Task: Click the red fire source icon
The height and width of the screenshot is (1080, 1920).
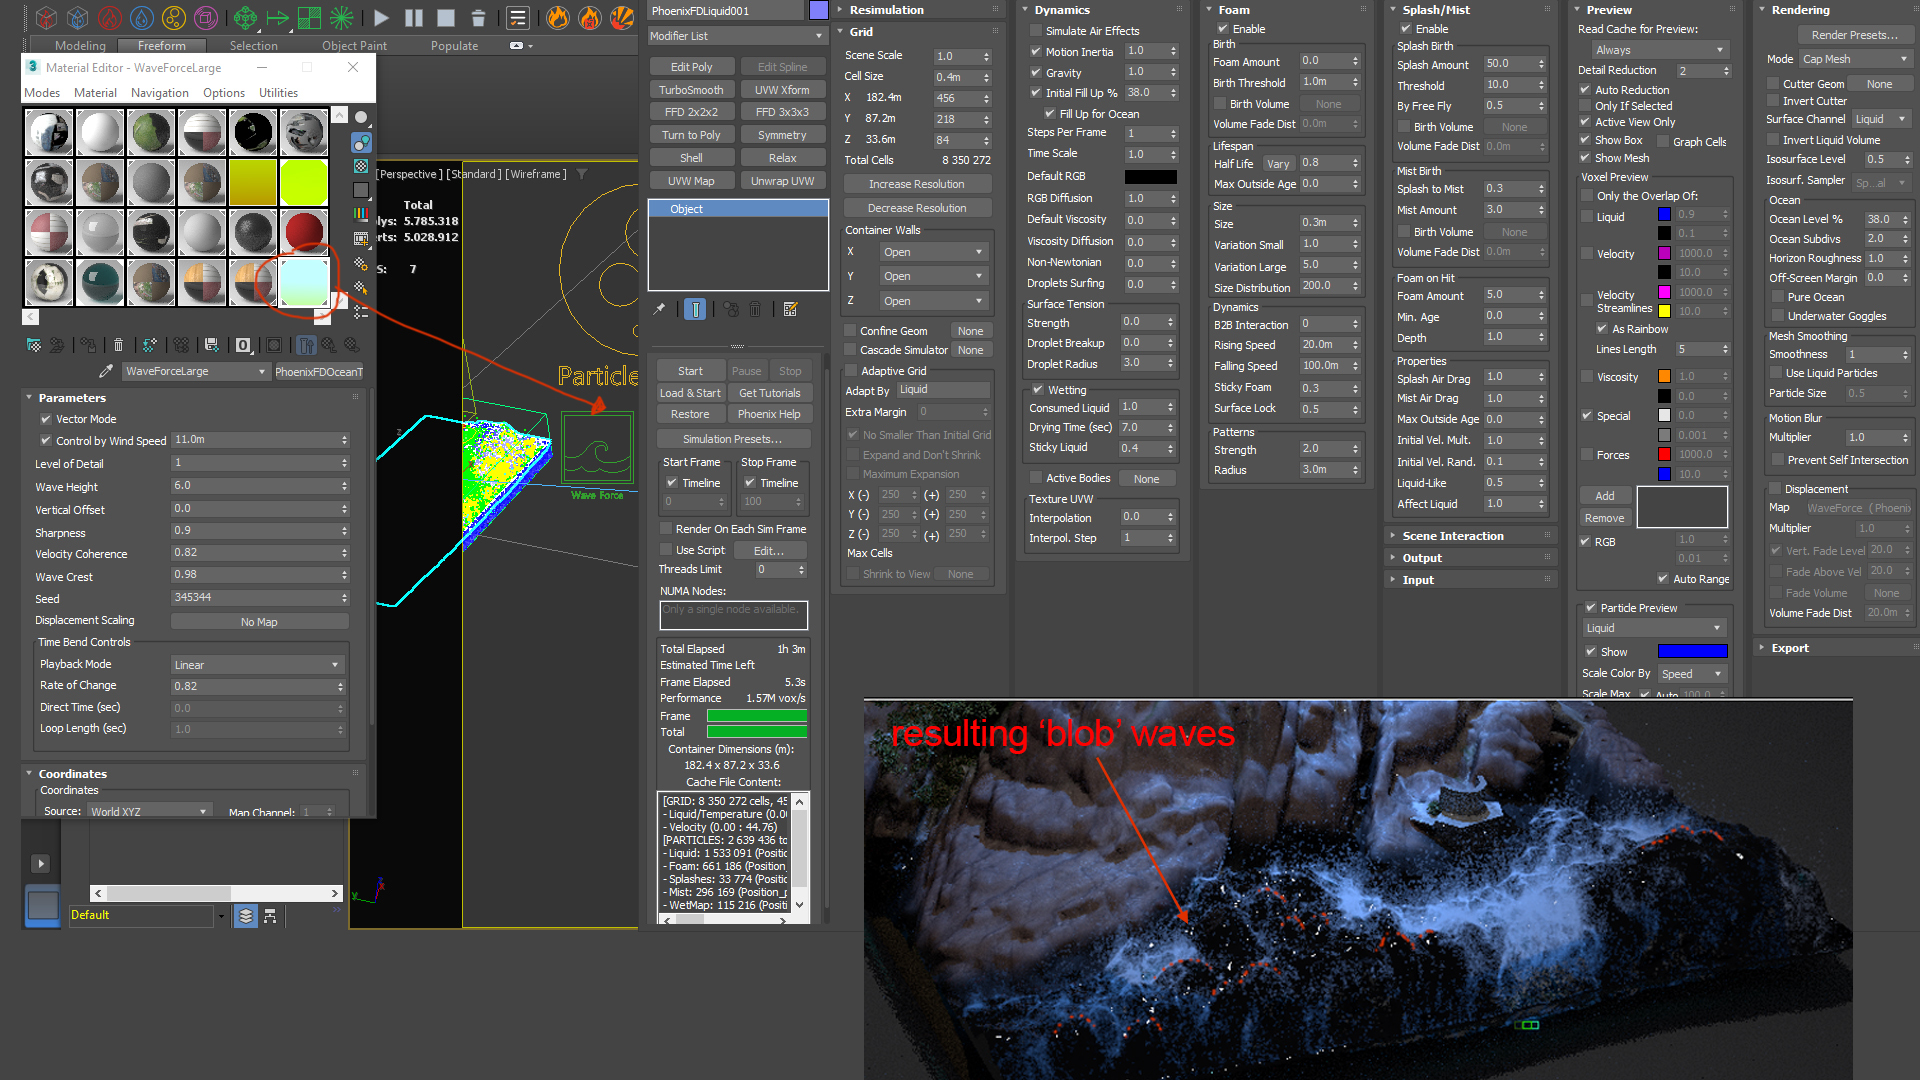Action: (110, 17)
